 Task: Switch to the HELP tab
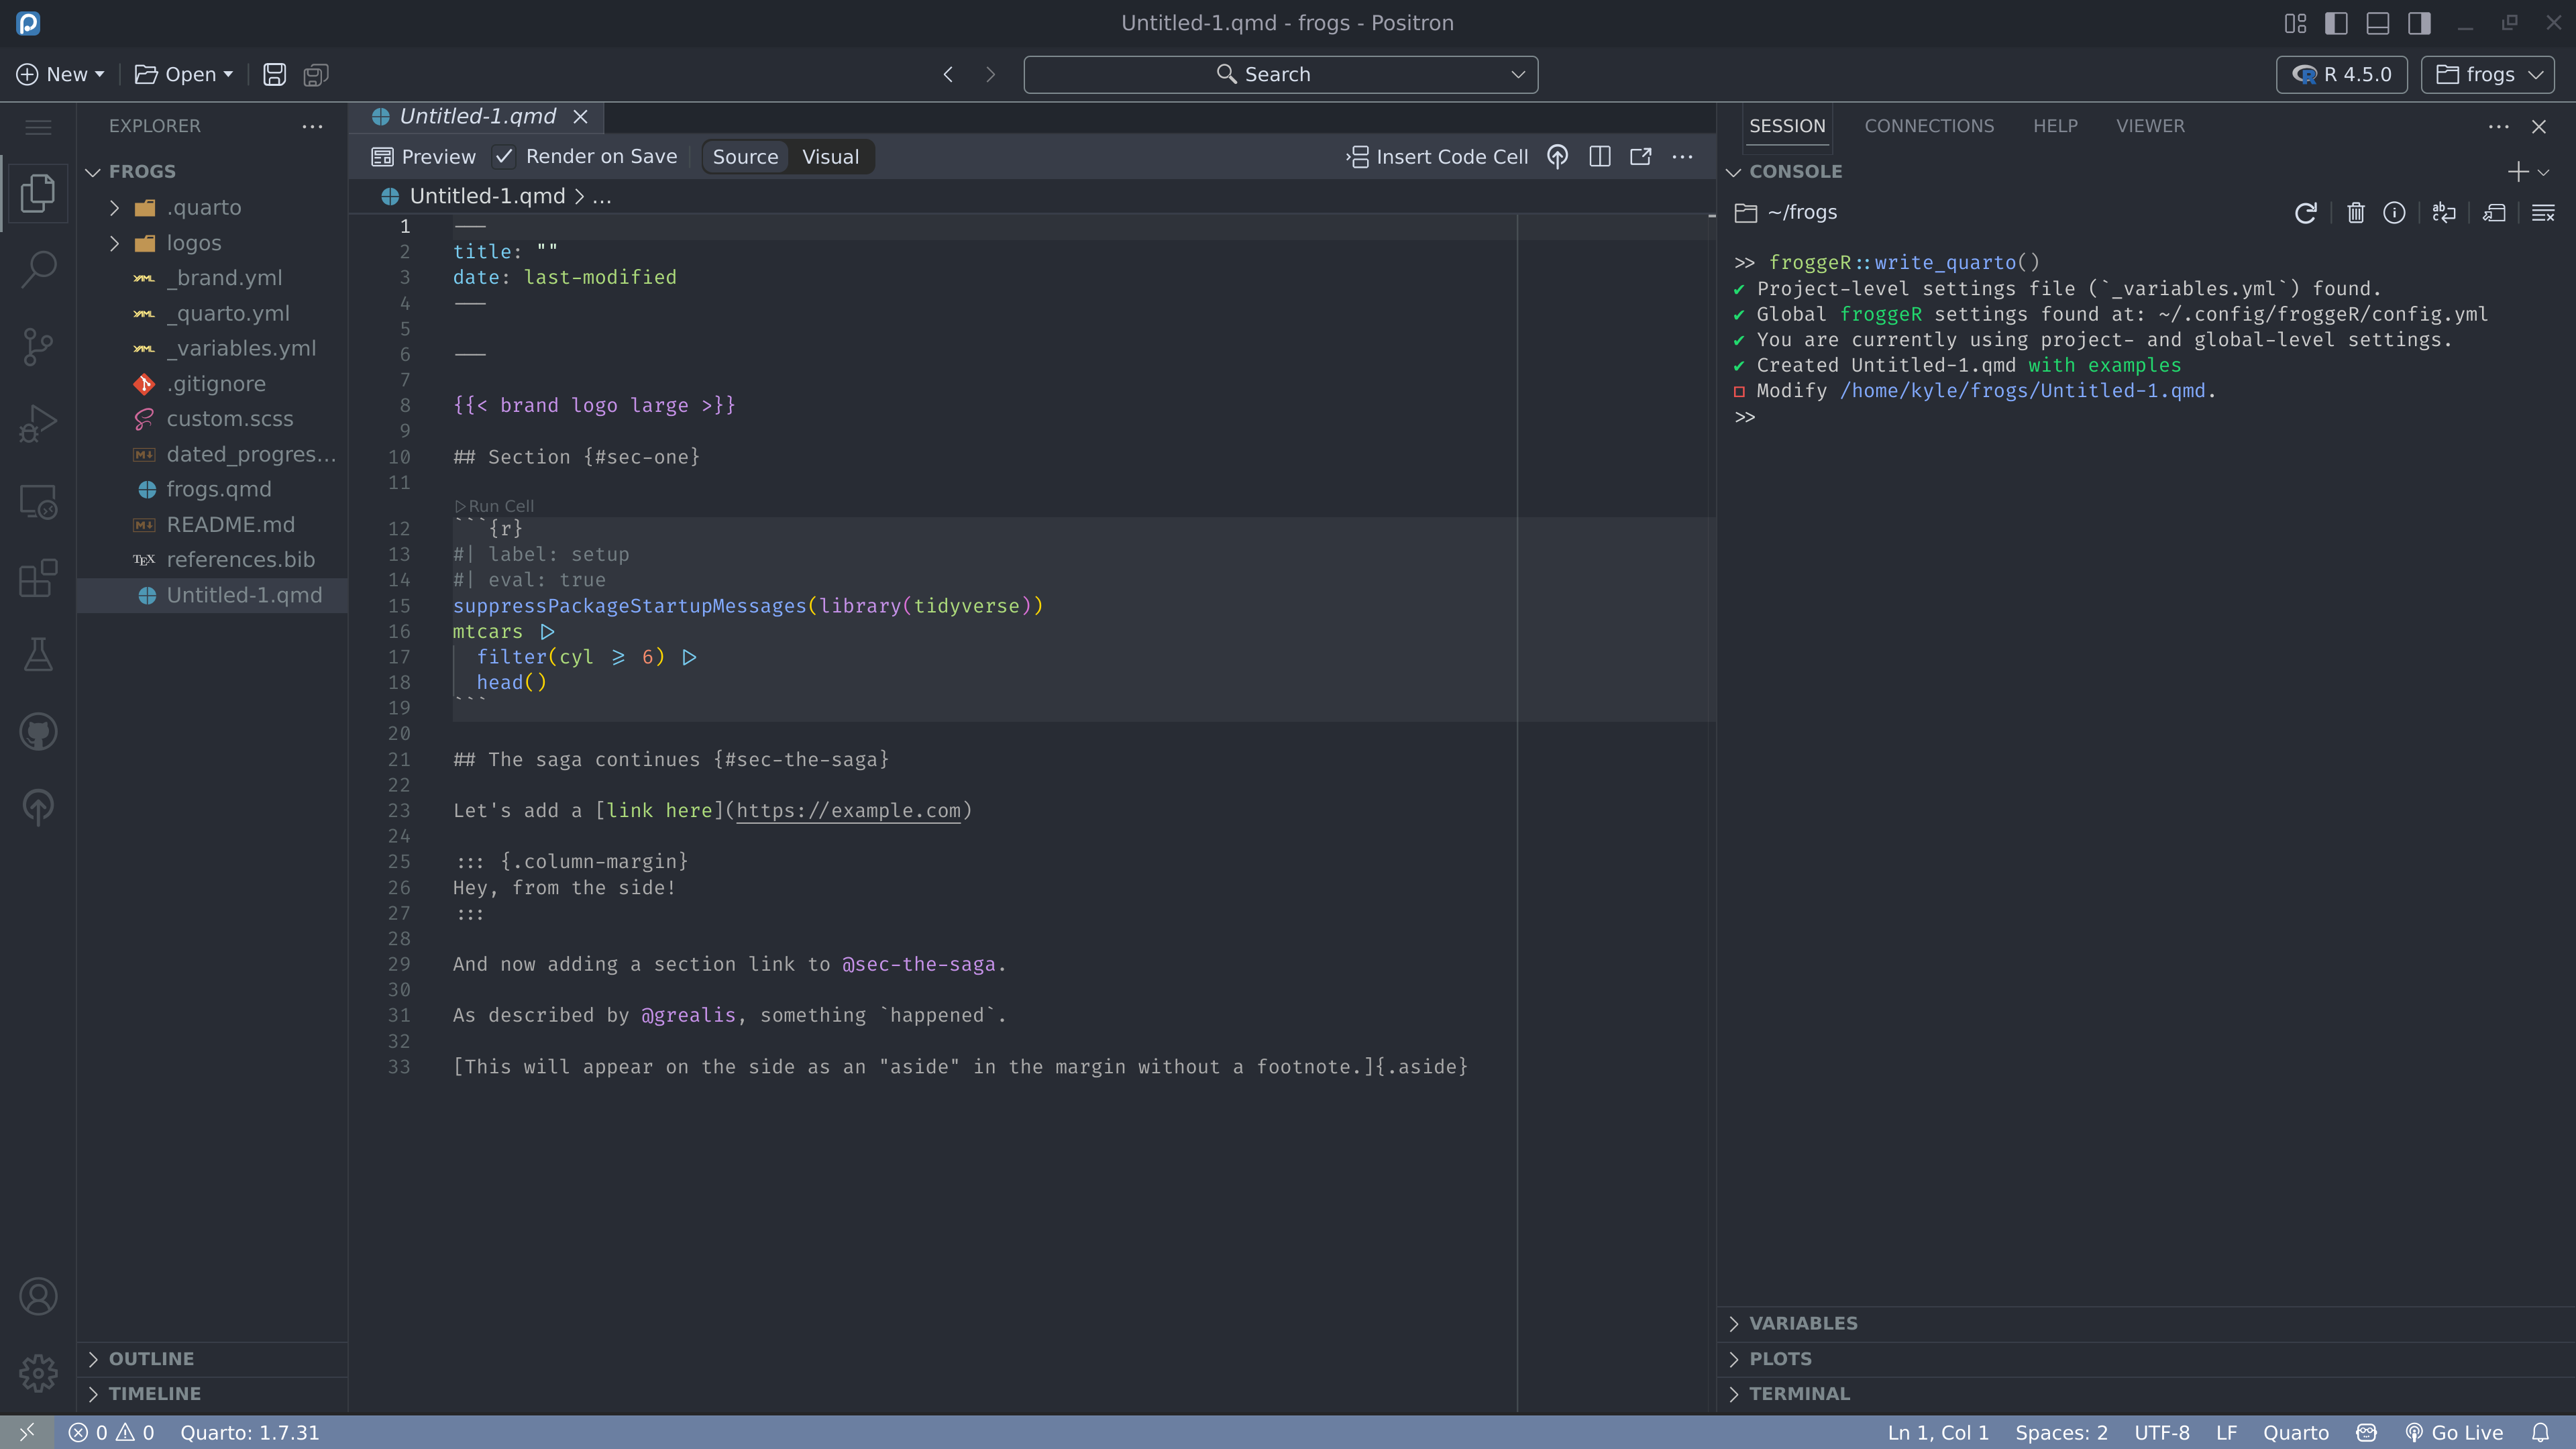tap(2054, 126)
